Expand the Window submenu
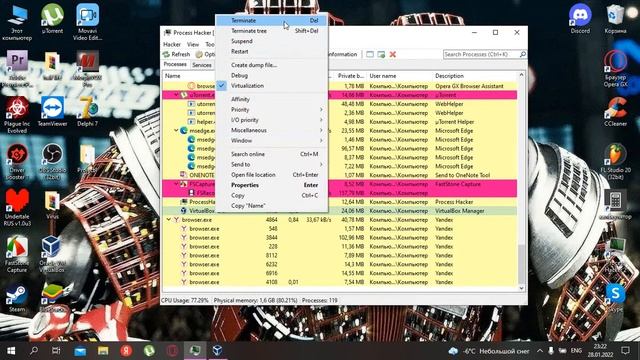Image resolution: width=640 pixels, height=360 pixels. (x=271, y=140)
